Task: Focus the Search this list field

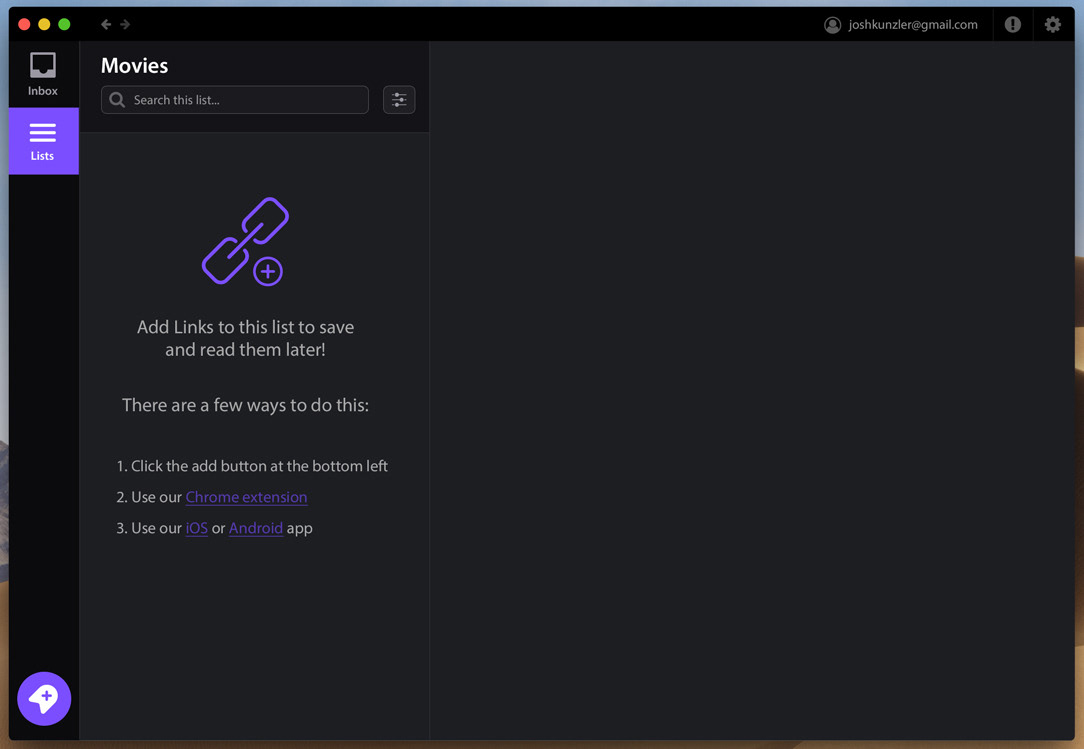Action: (x=234, y=100)
